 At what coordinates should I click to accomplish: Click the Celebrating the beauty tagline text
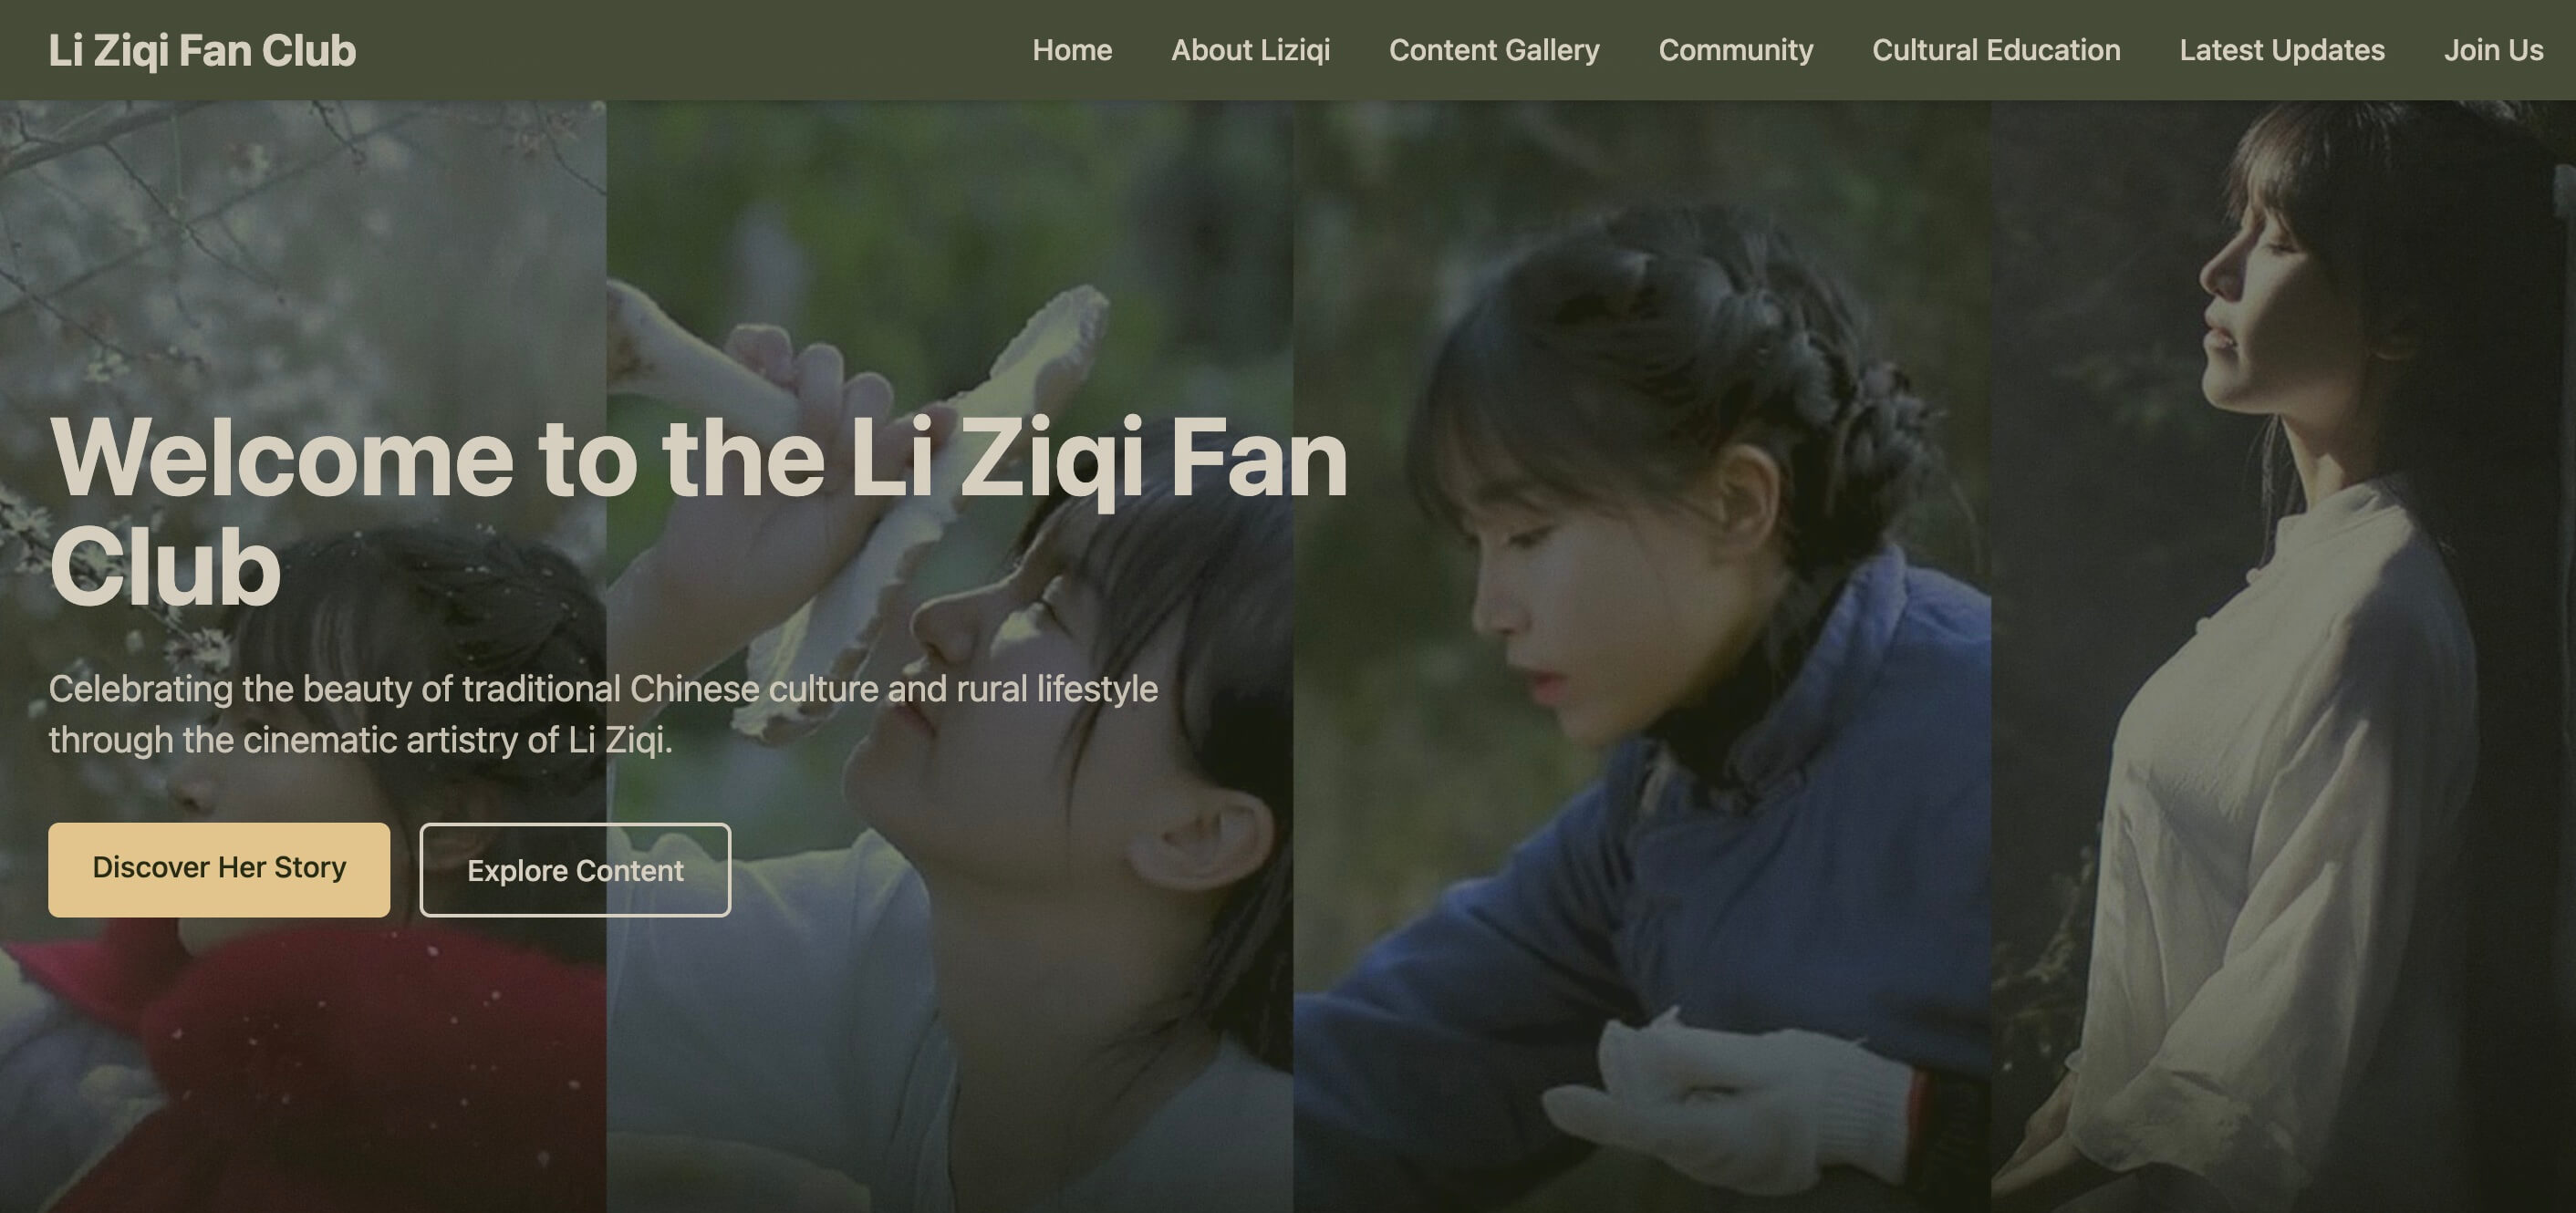click(x=603, y=714)
